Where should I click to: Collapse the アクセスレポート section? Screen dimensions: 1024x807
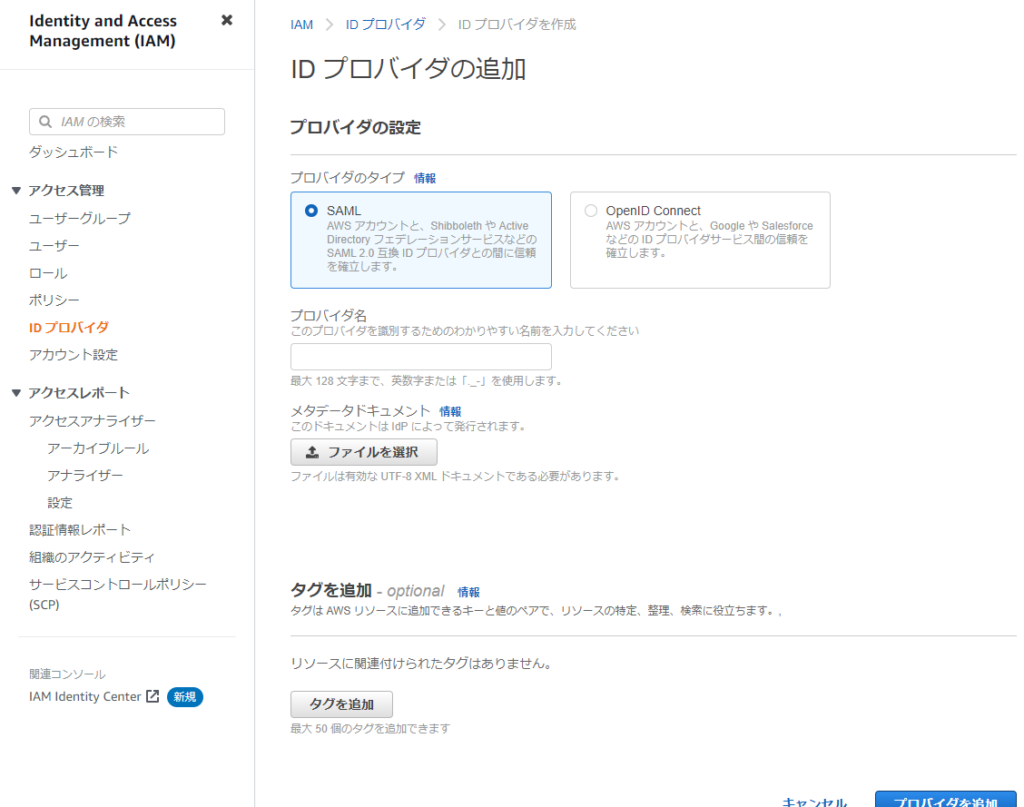pos(16,393)
